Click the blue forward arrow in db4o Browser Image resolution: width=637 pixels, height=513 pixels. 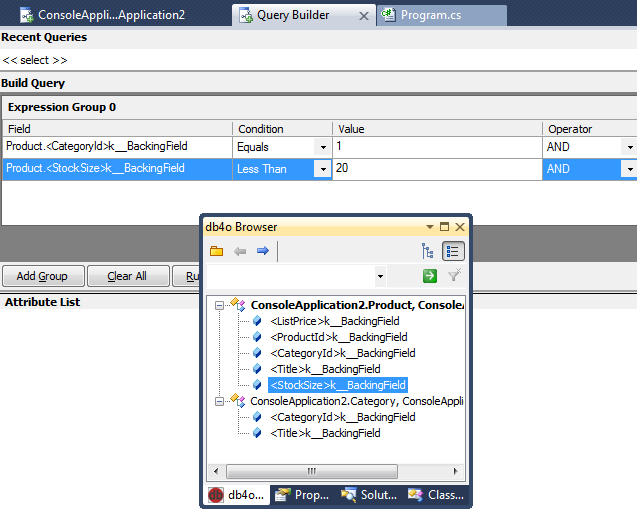(263, 251)
